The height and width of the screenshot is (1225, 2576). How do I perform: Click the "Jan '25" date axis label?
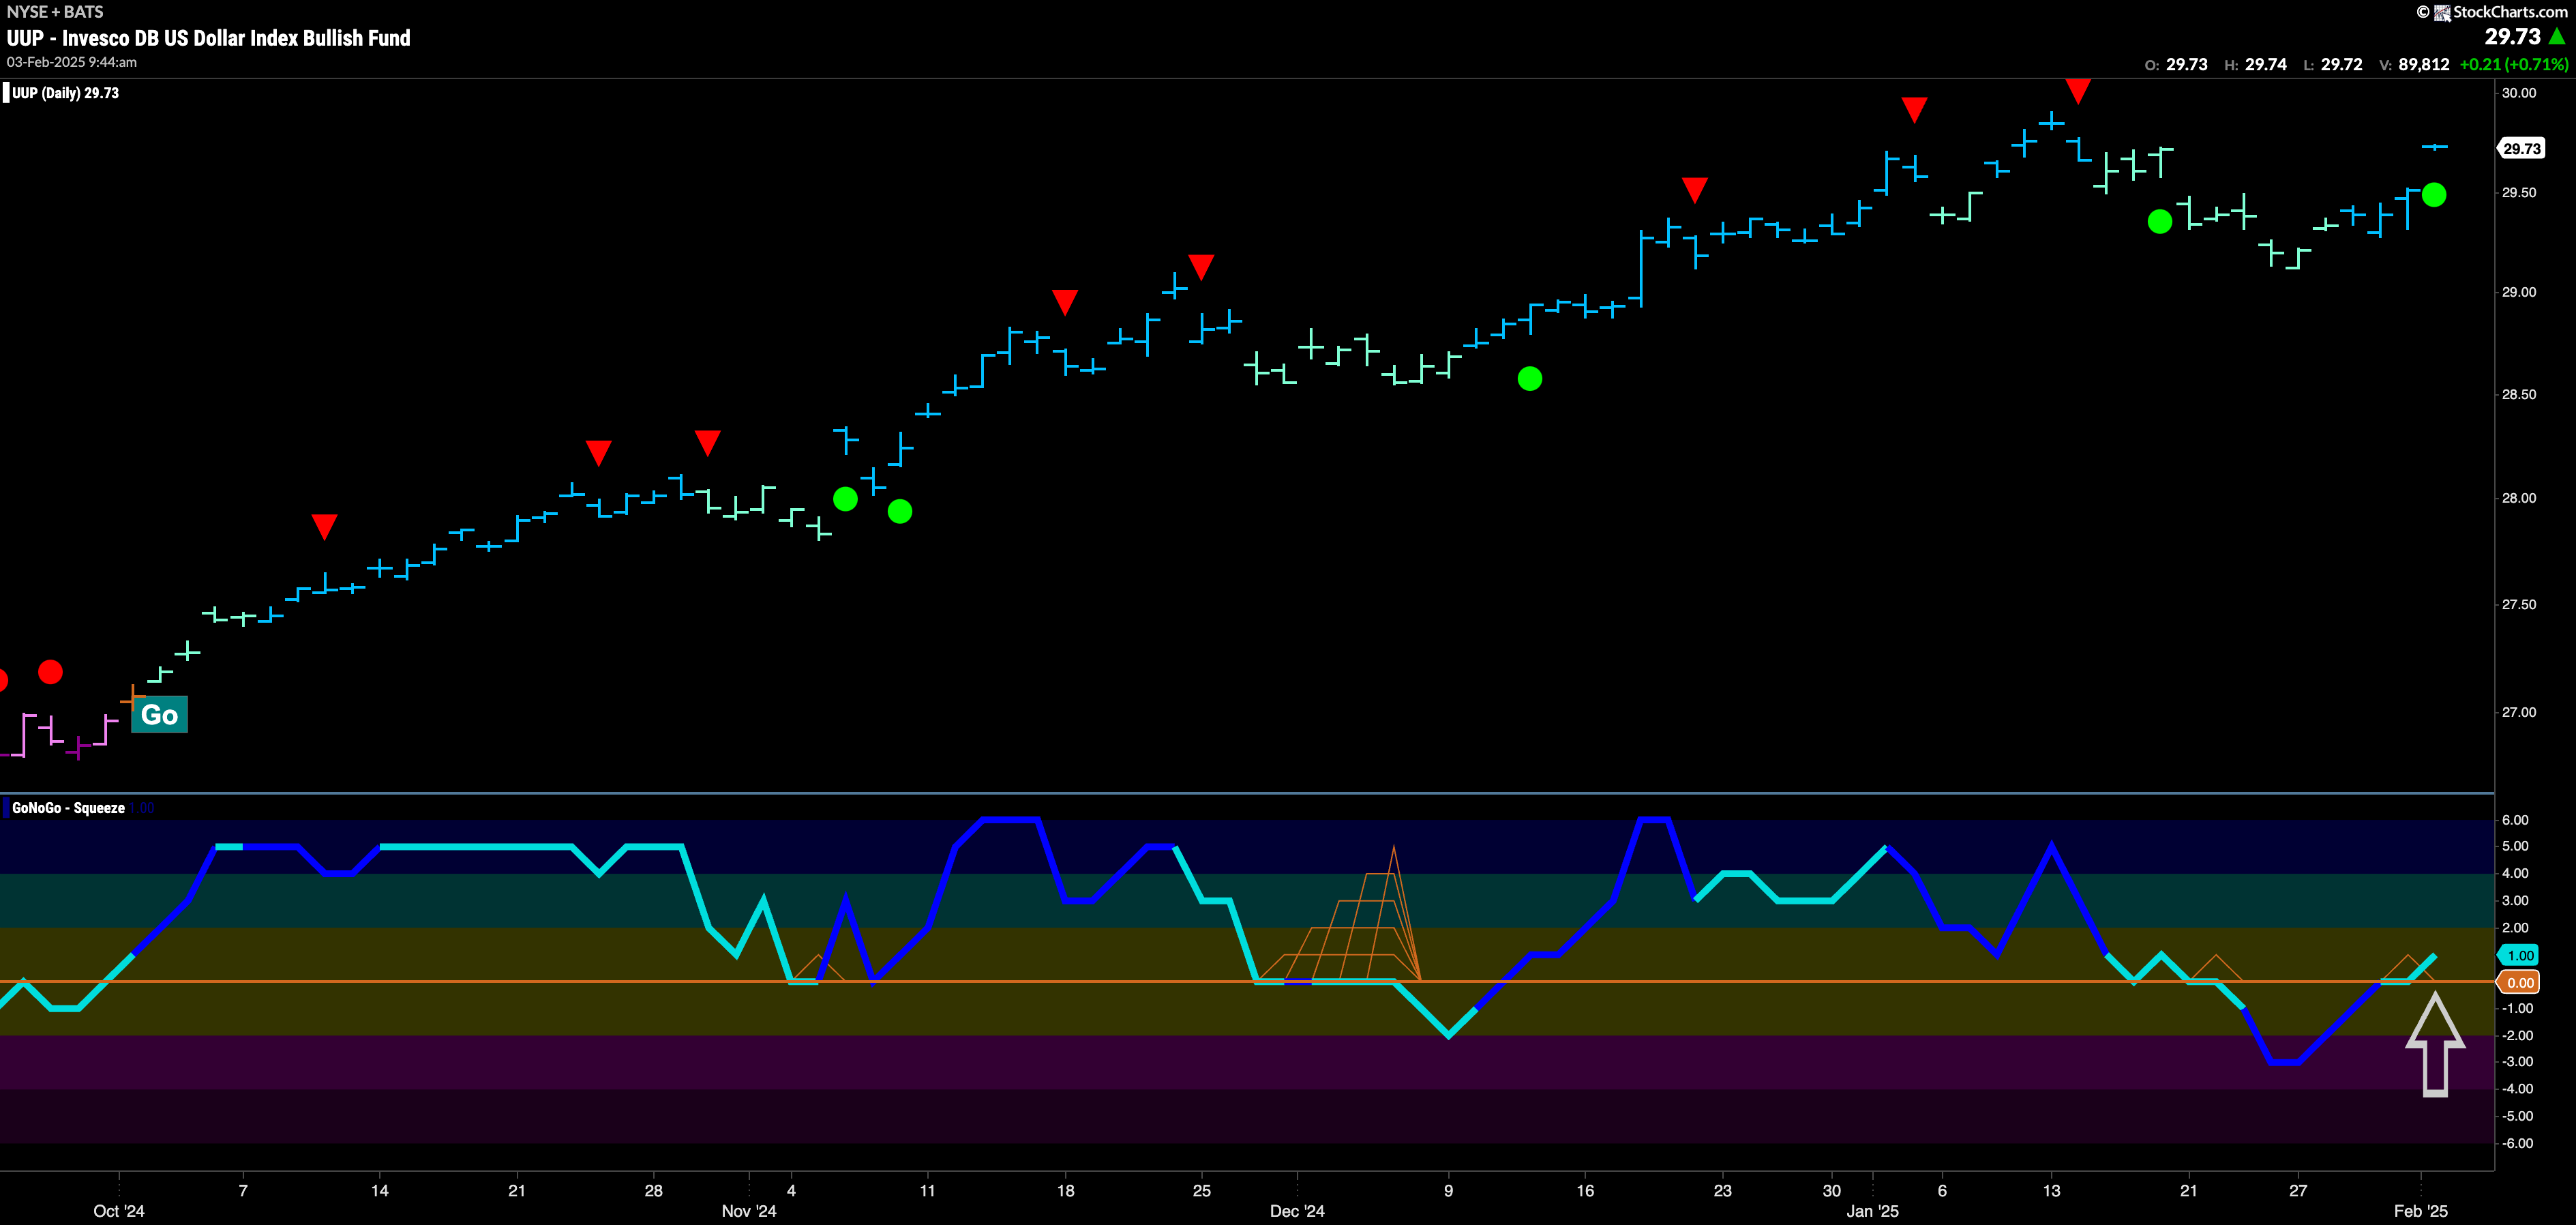point(1872,1211)
